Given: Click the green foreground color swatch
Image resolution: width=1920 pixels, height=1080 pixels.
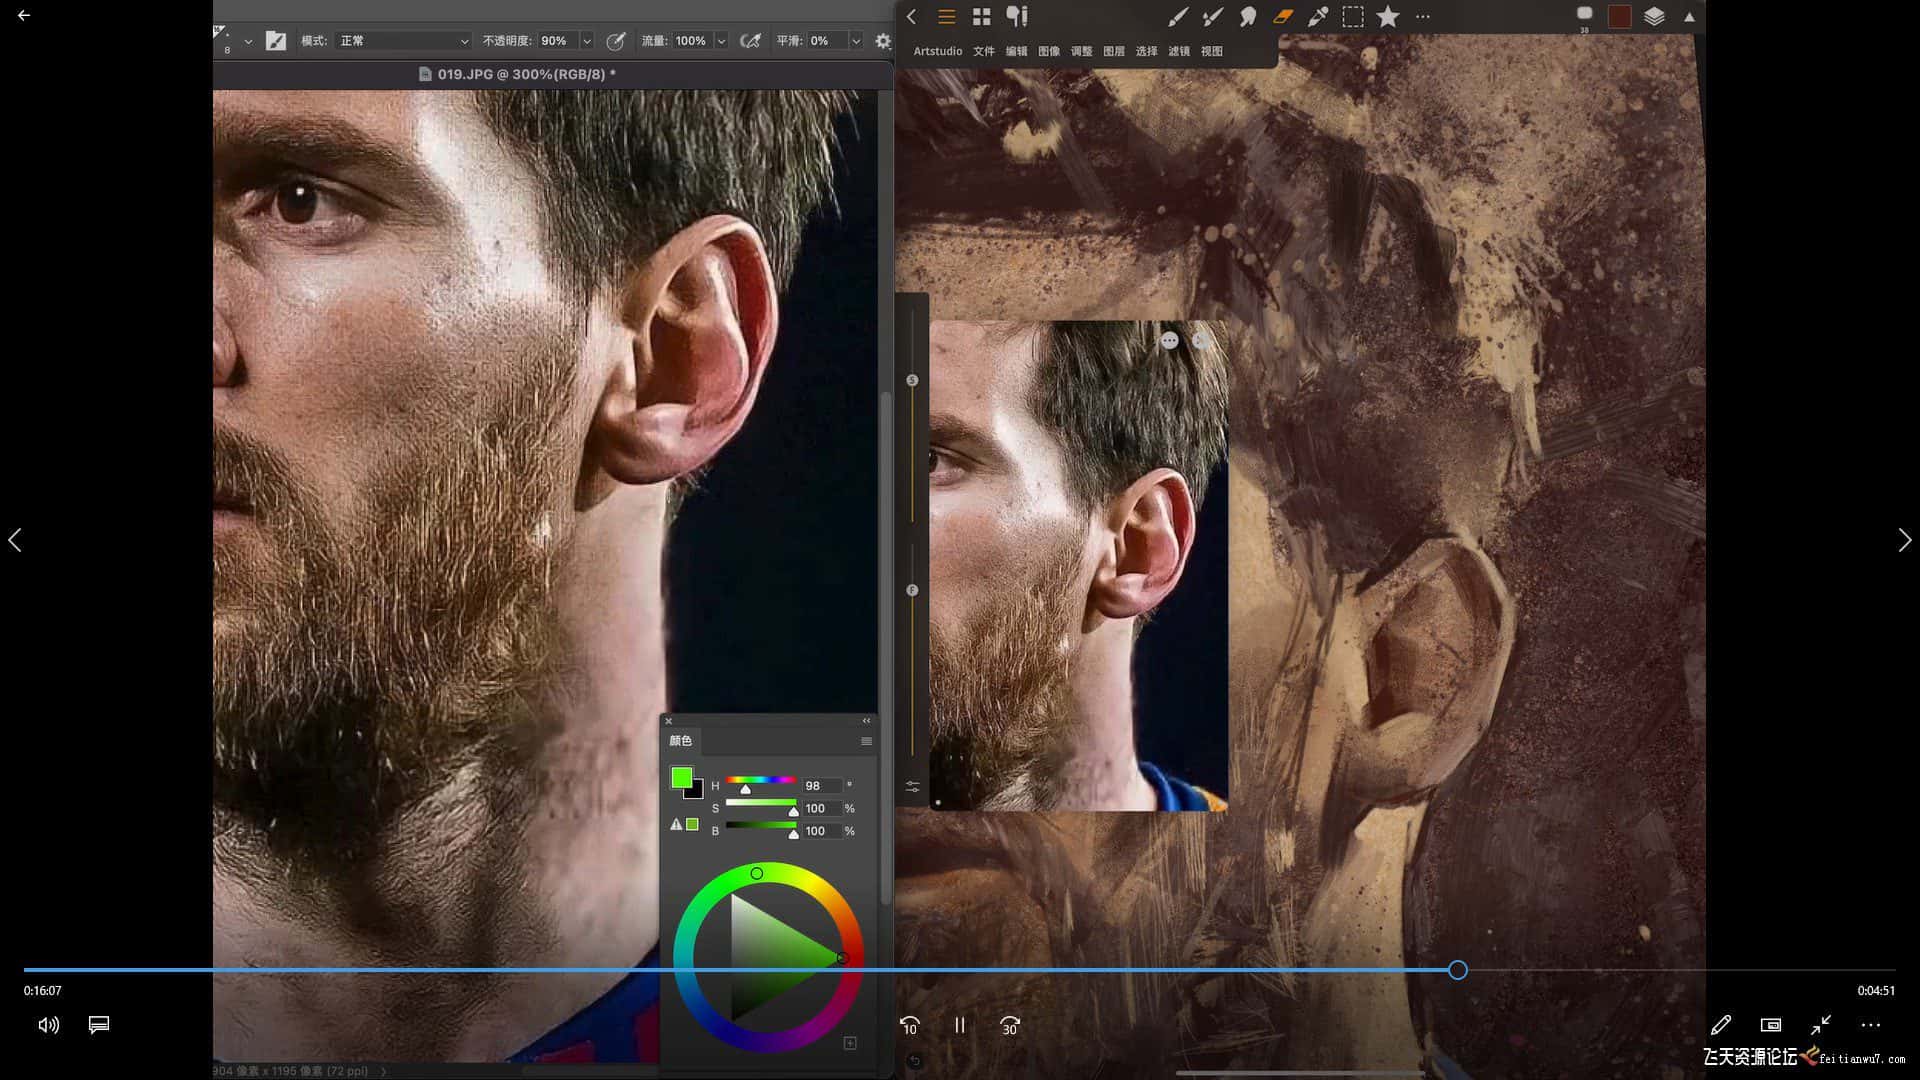Looking at the screenshot, I should (681, 778).
